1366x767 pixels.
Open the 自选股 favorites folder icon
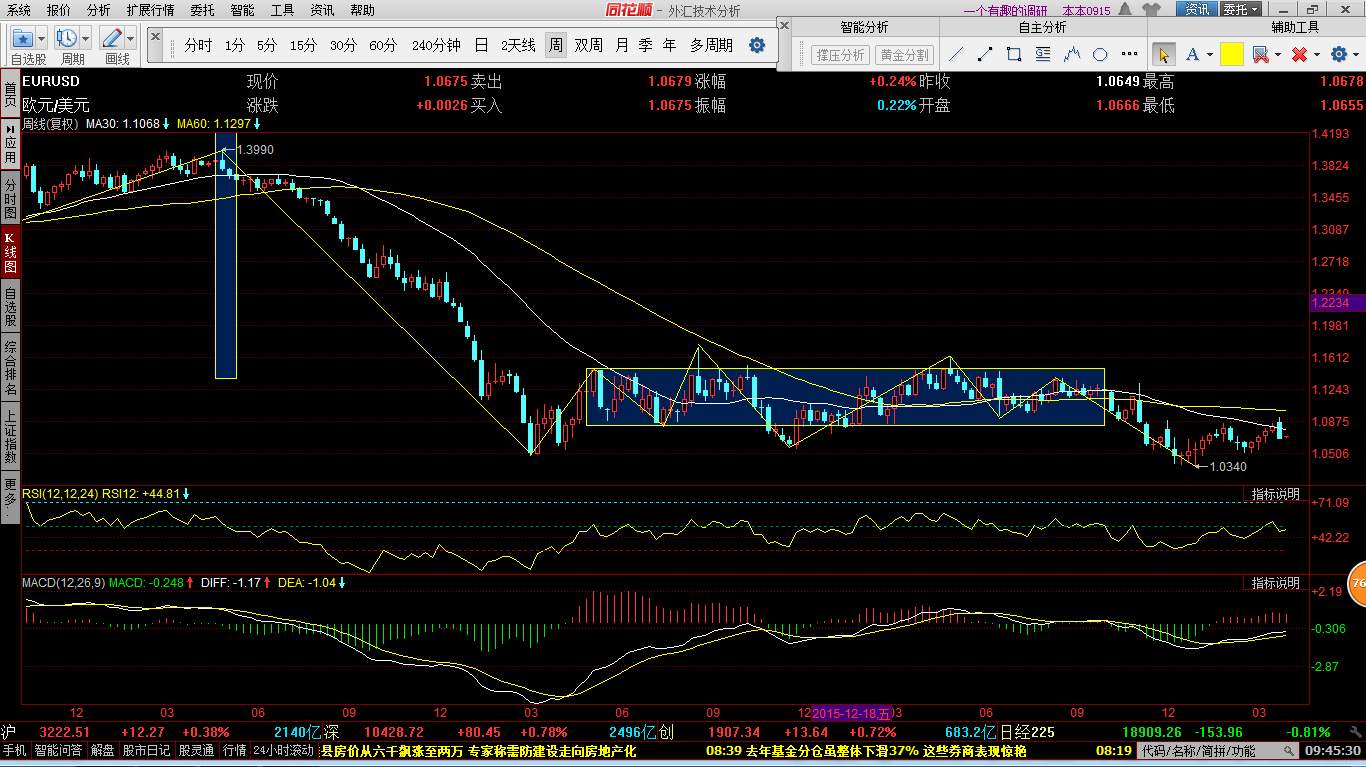coord(22,38)
